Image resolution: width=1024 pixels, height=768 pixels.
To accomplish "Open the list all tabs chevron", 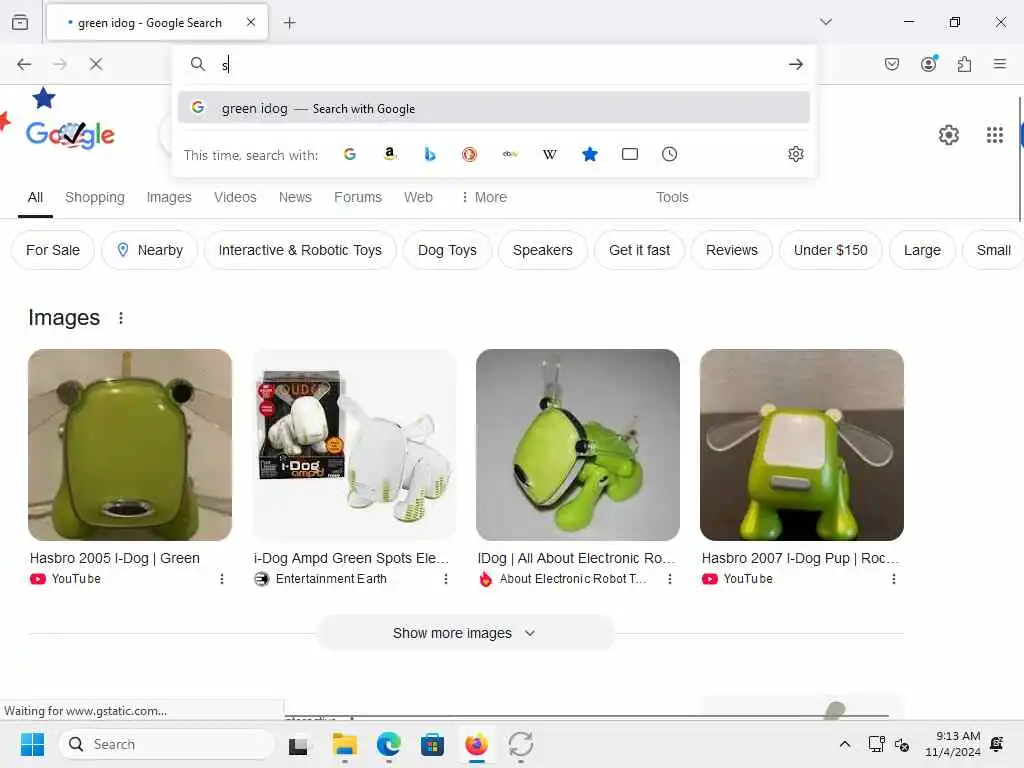I will pyautogui.click(x=826, y=22).
